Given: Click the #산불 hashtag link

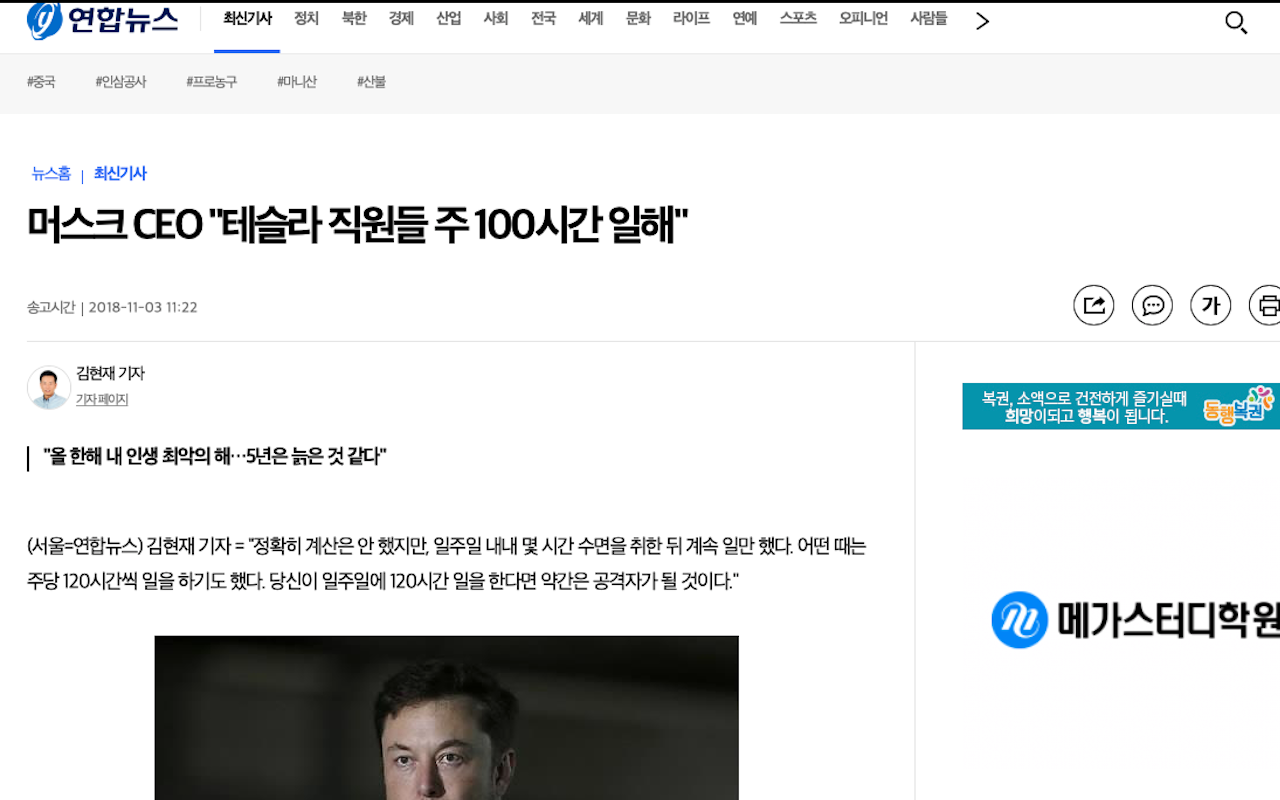Looking at the screenshot, I should pyautogui.click(x=371, y=82).
